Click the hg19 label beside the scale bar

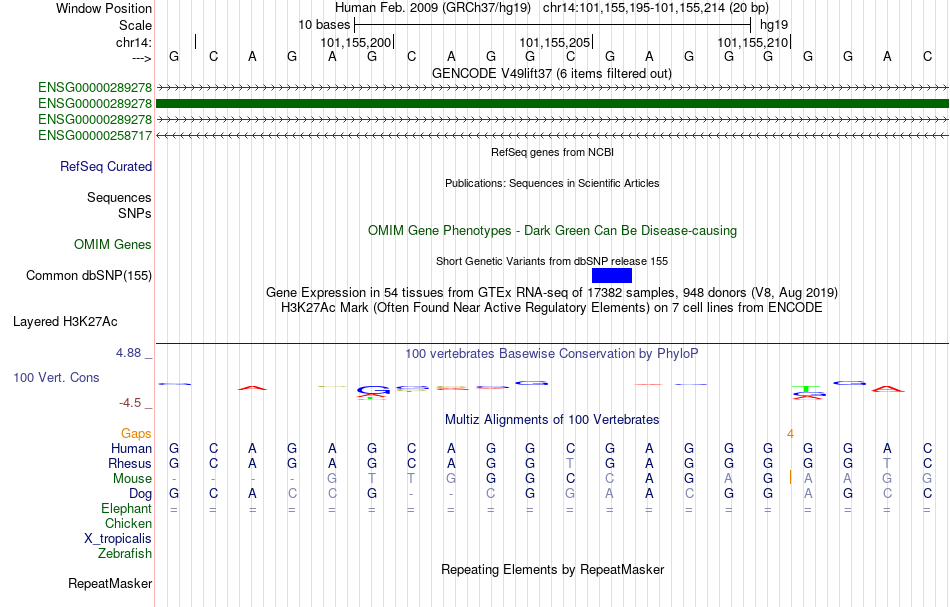point(774,25)
